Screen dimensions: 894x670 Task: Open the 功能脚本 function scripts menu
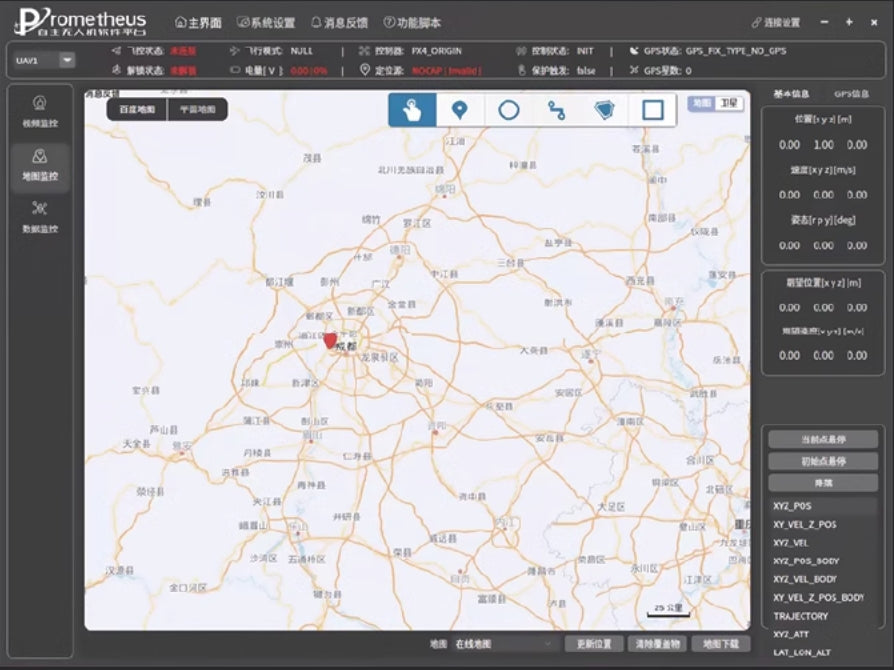(412, 23)
